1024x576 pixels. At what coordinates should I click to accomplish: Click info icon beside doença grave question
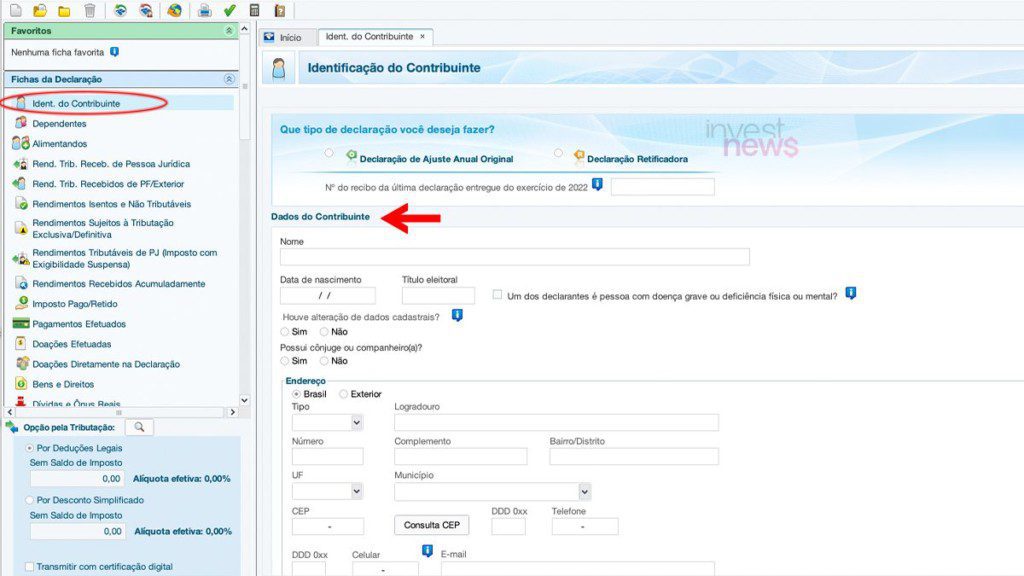[850, 293]
